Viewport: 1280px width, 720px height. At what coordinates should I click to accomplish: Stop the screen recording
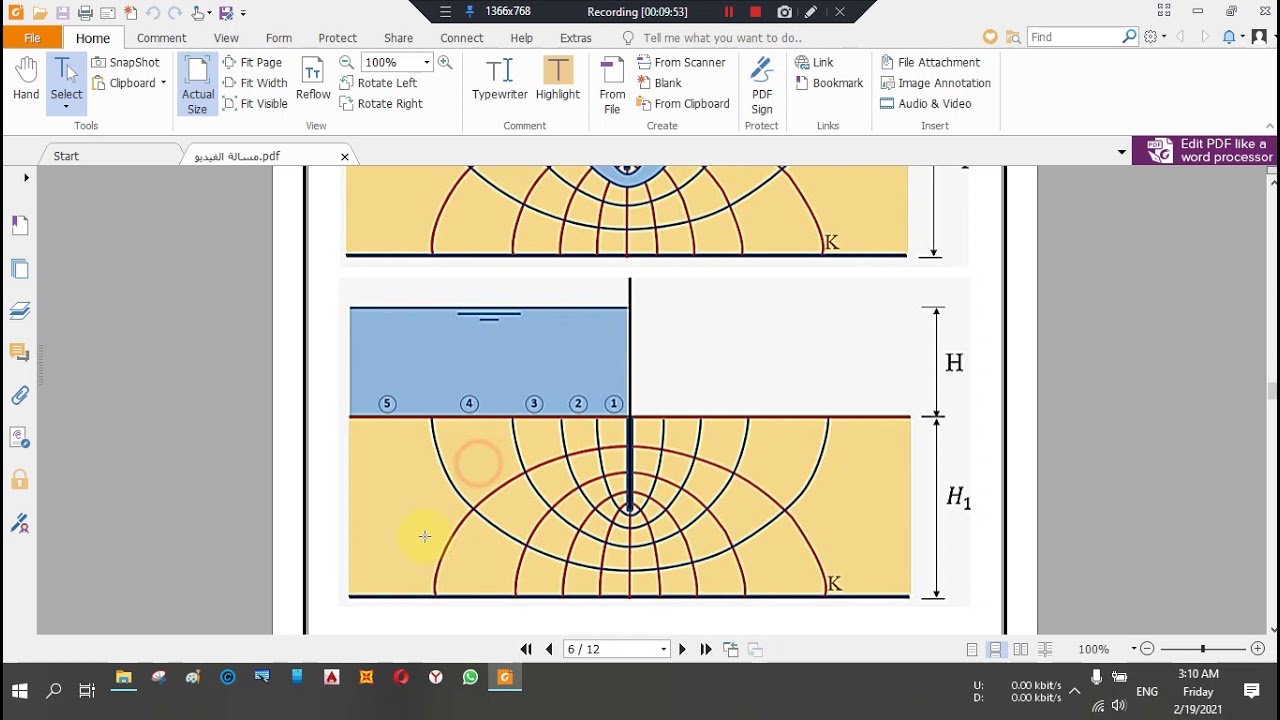tap(755, 12)
